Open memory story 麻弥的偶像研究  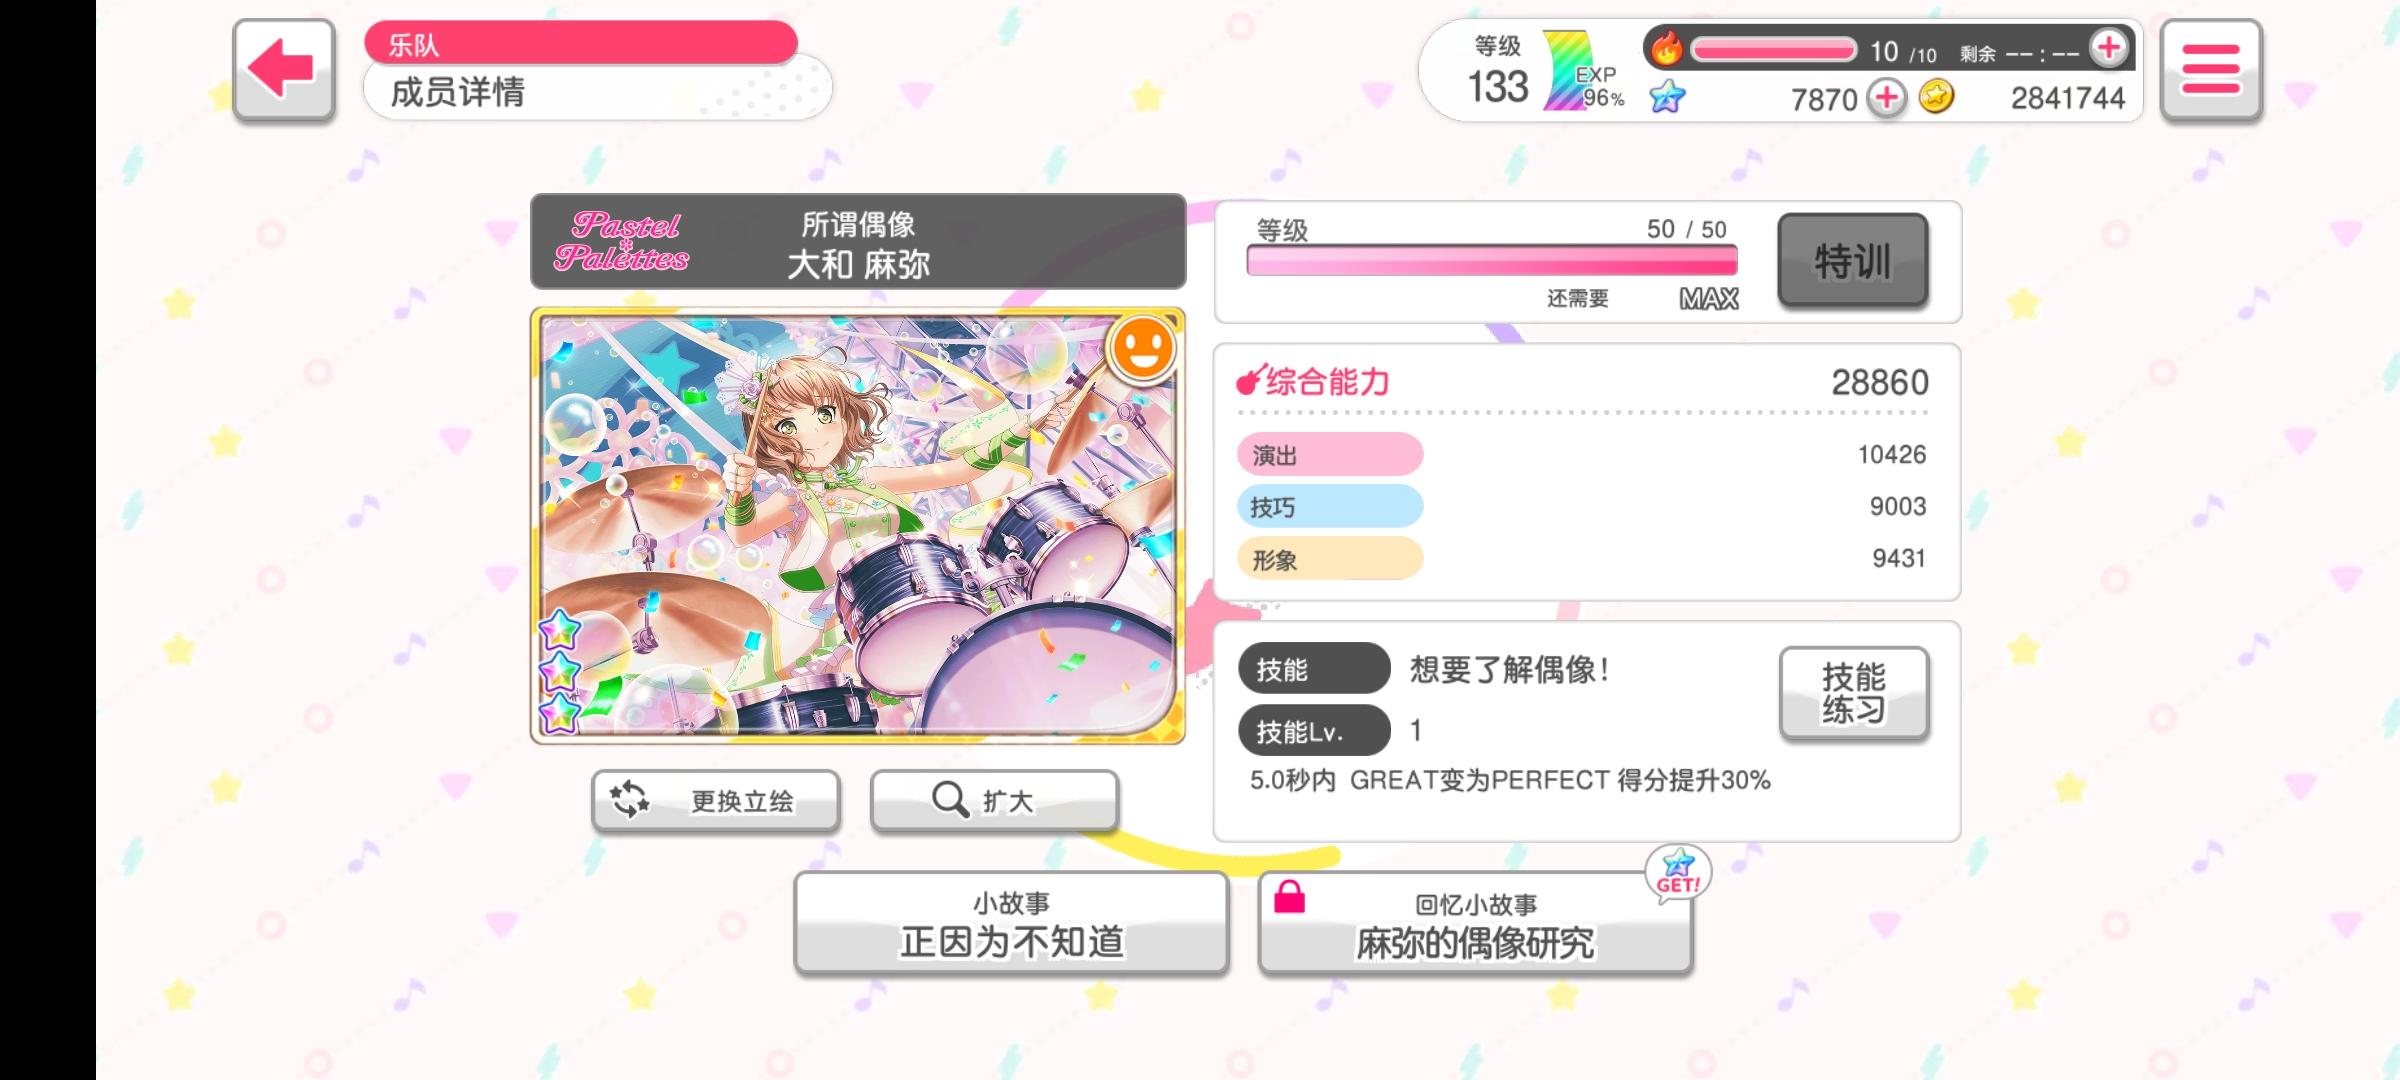click(1475, 923)
